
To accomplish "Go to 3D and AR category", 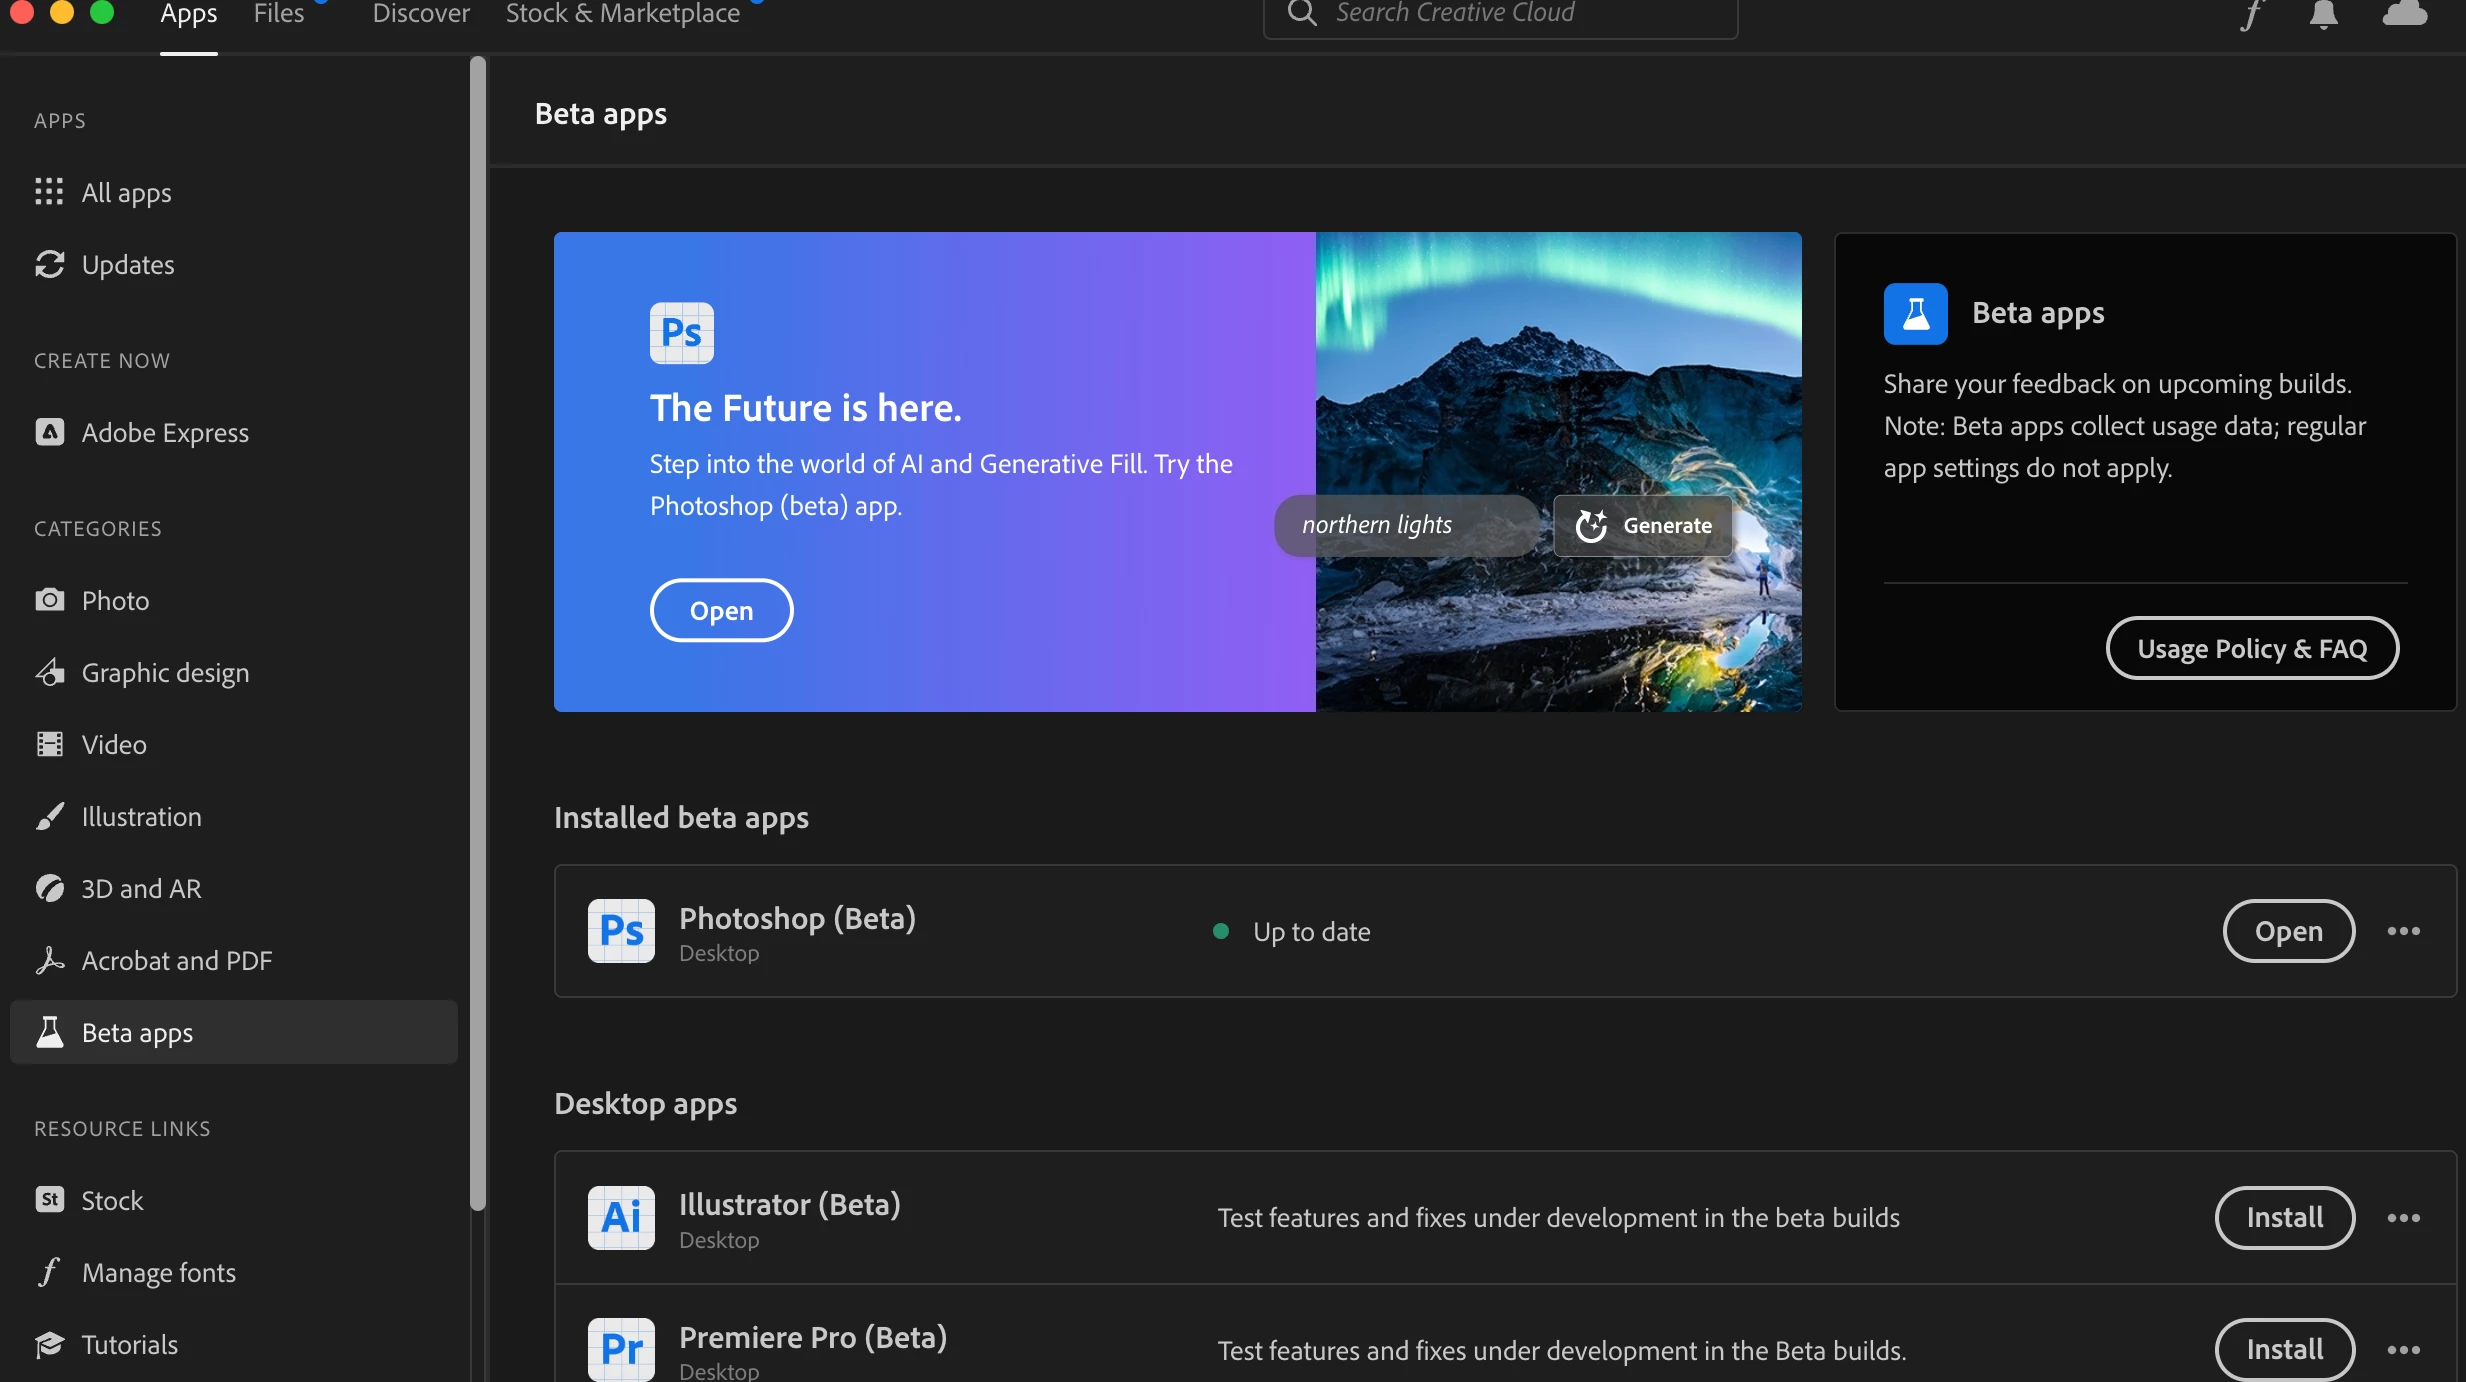I will pyautogui.click(x=141, y=888).
